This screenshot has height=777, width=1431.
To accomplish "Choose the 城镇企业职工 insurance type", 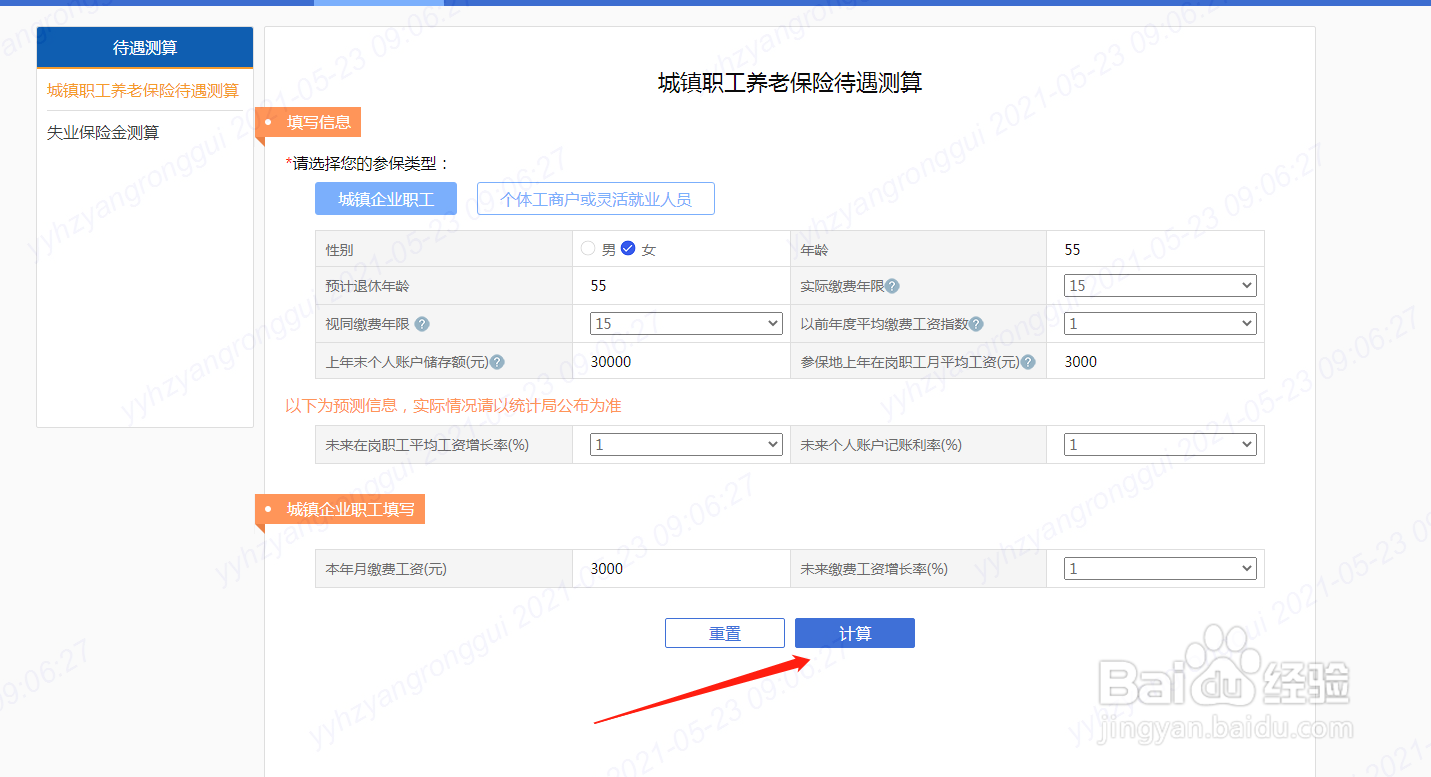I will (x=386, y=199).
